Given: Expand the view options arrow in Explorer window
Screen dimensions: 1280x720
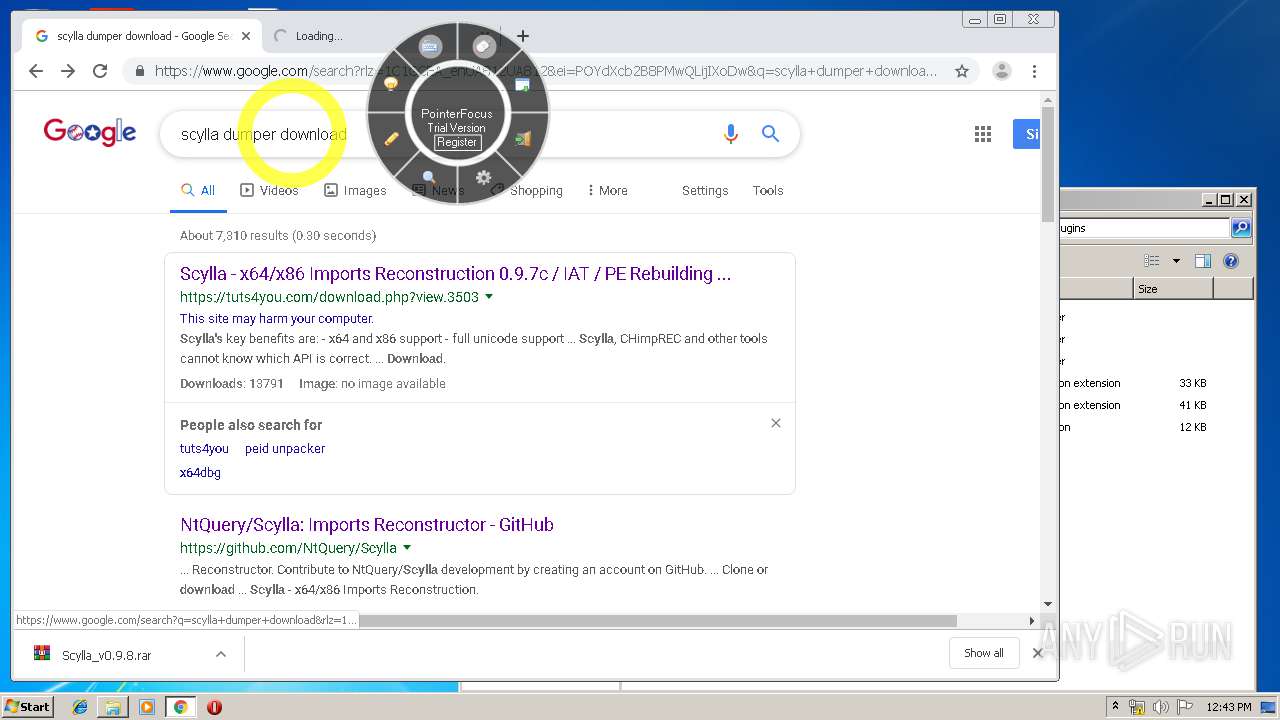Looking at the screenshot, I should 1176,261.
